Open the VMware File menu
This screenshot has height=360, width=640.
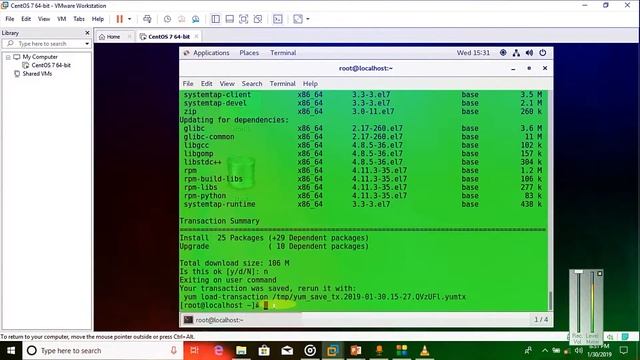click(10, 19)
